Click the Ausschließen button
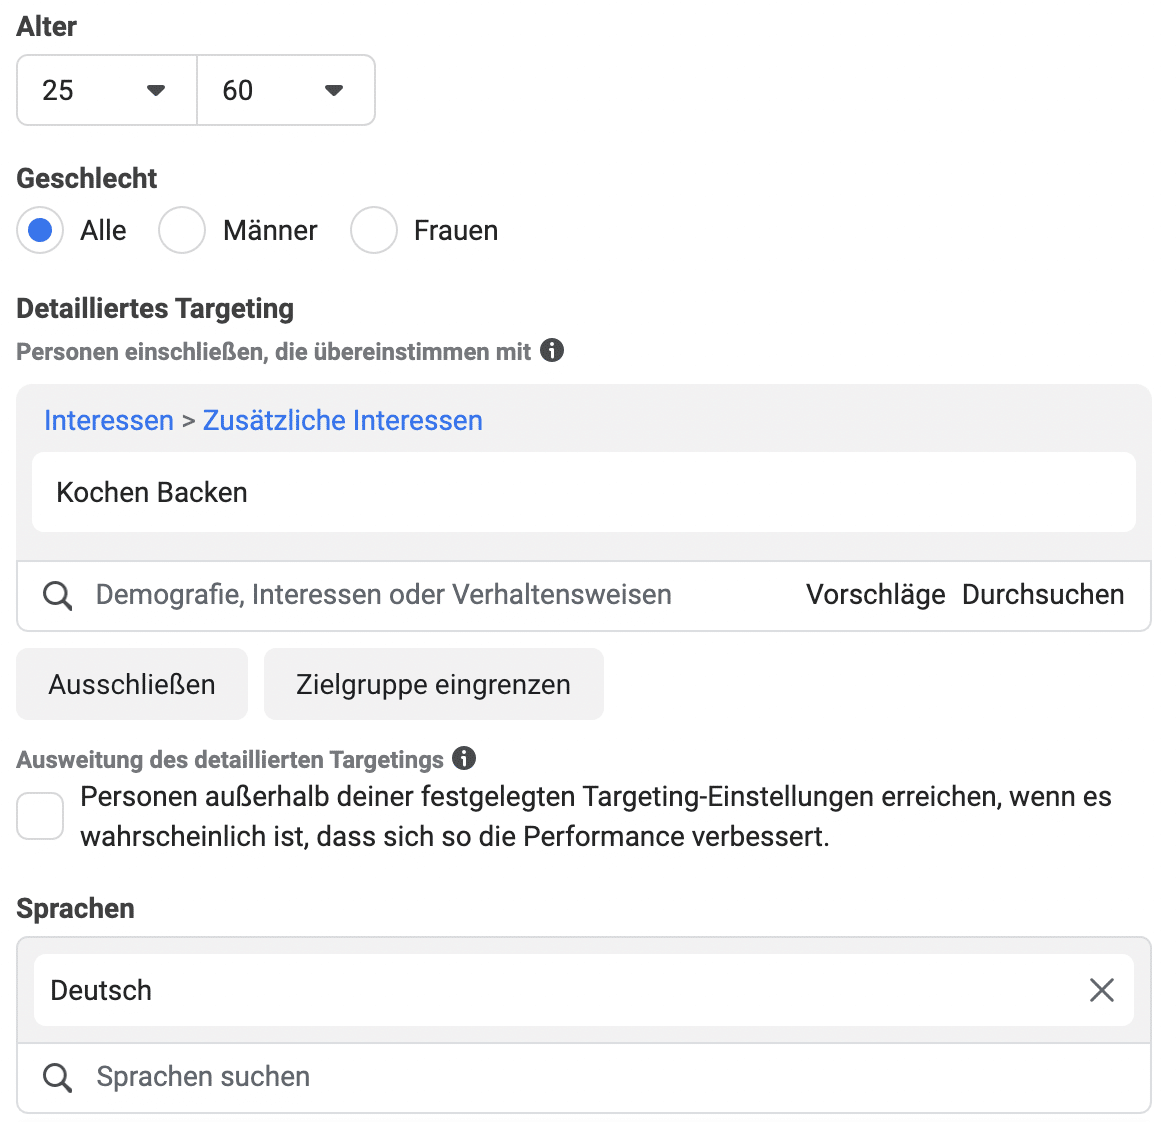Viewport: 1176px width, 1122px height. [x=132, y=684]
